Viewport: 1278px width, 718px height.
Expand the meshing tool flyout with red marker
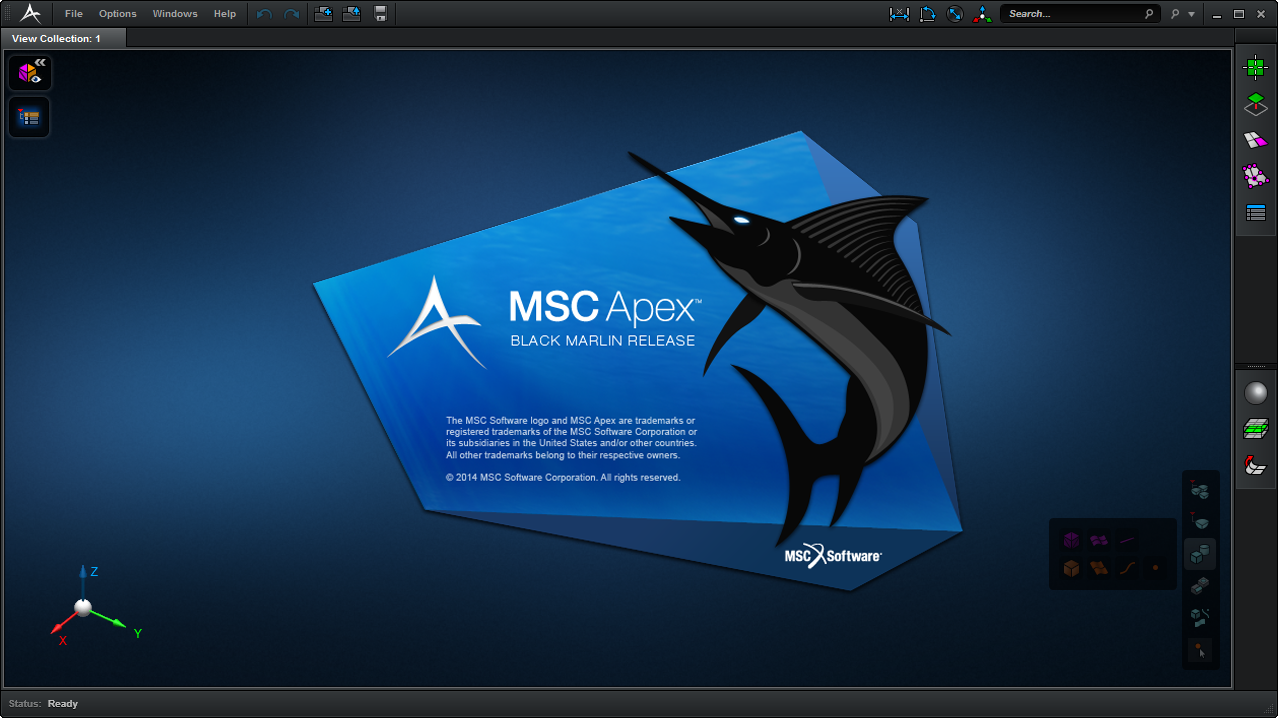[1199, 490]
